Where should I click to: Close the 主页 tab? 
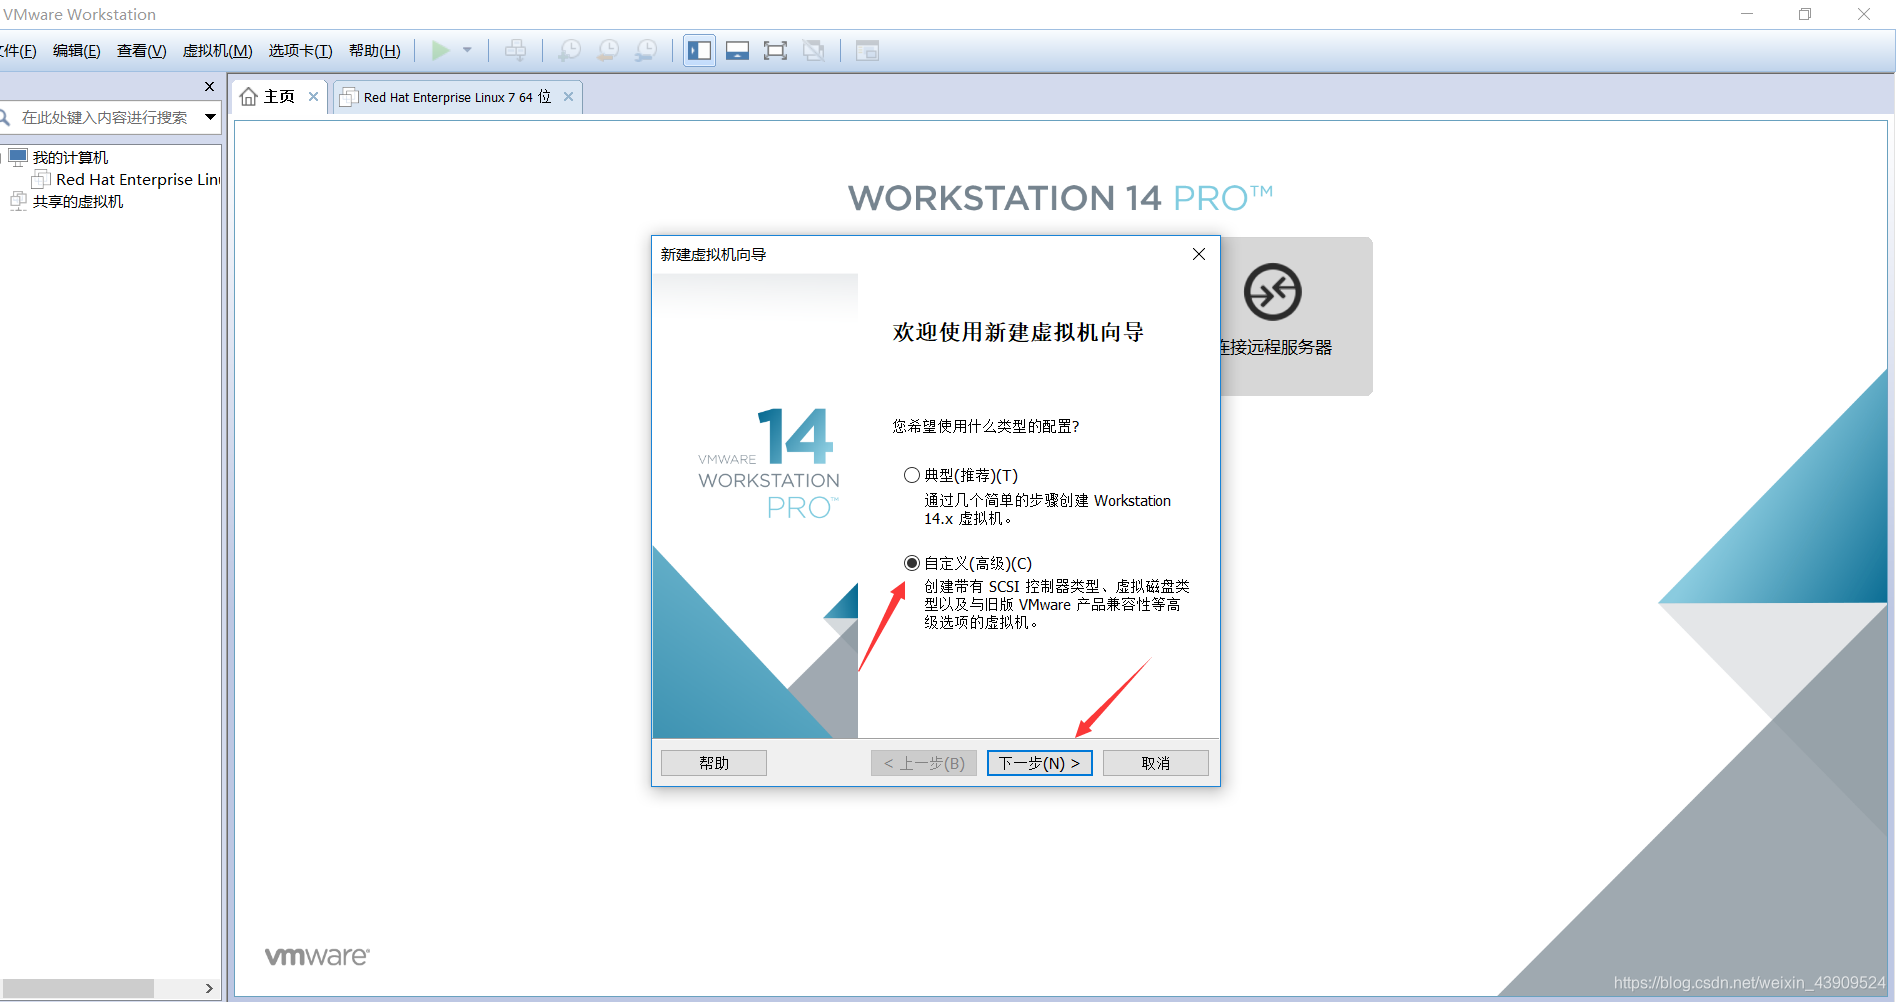click(313, 97)
